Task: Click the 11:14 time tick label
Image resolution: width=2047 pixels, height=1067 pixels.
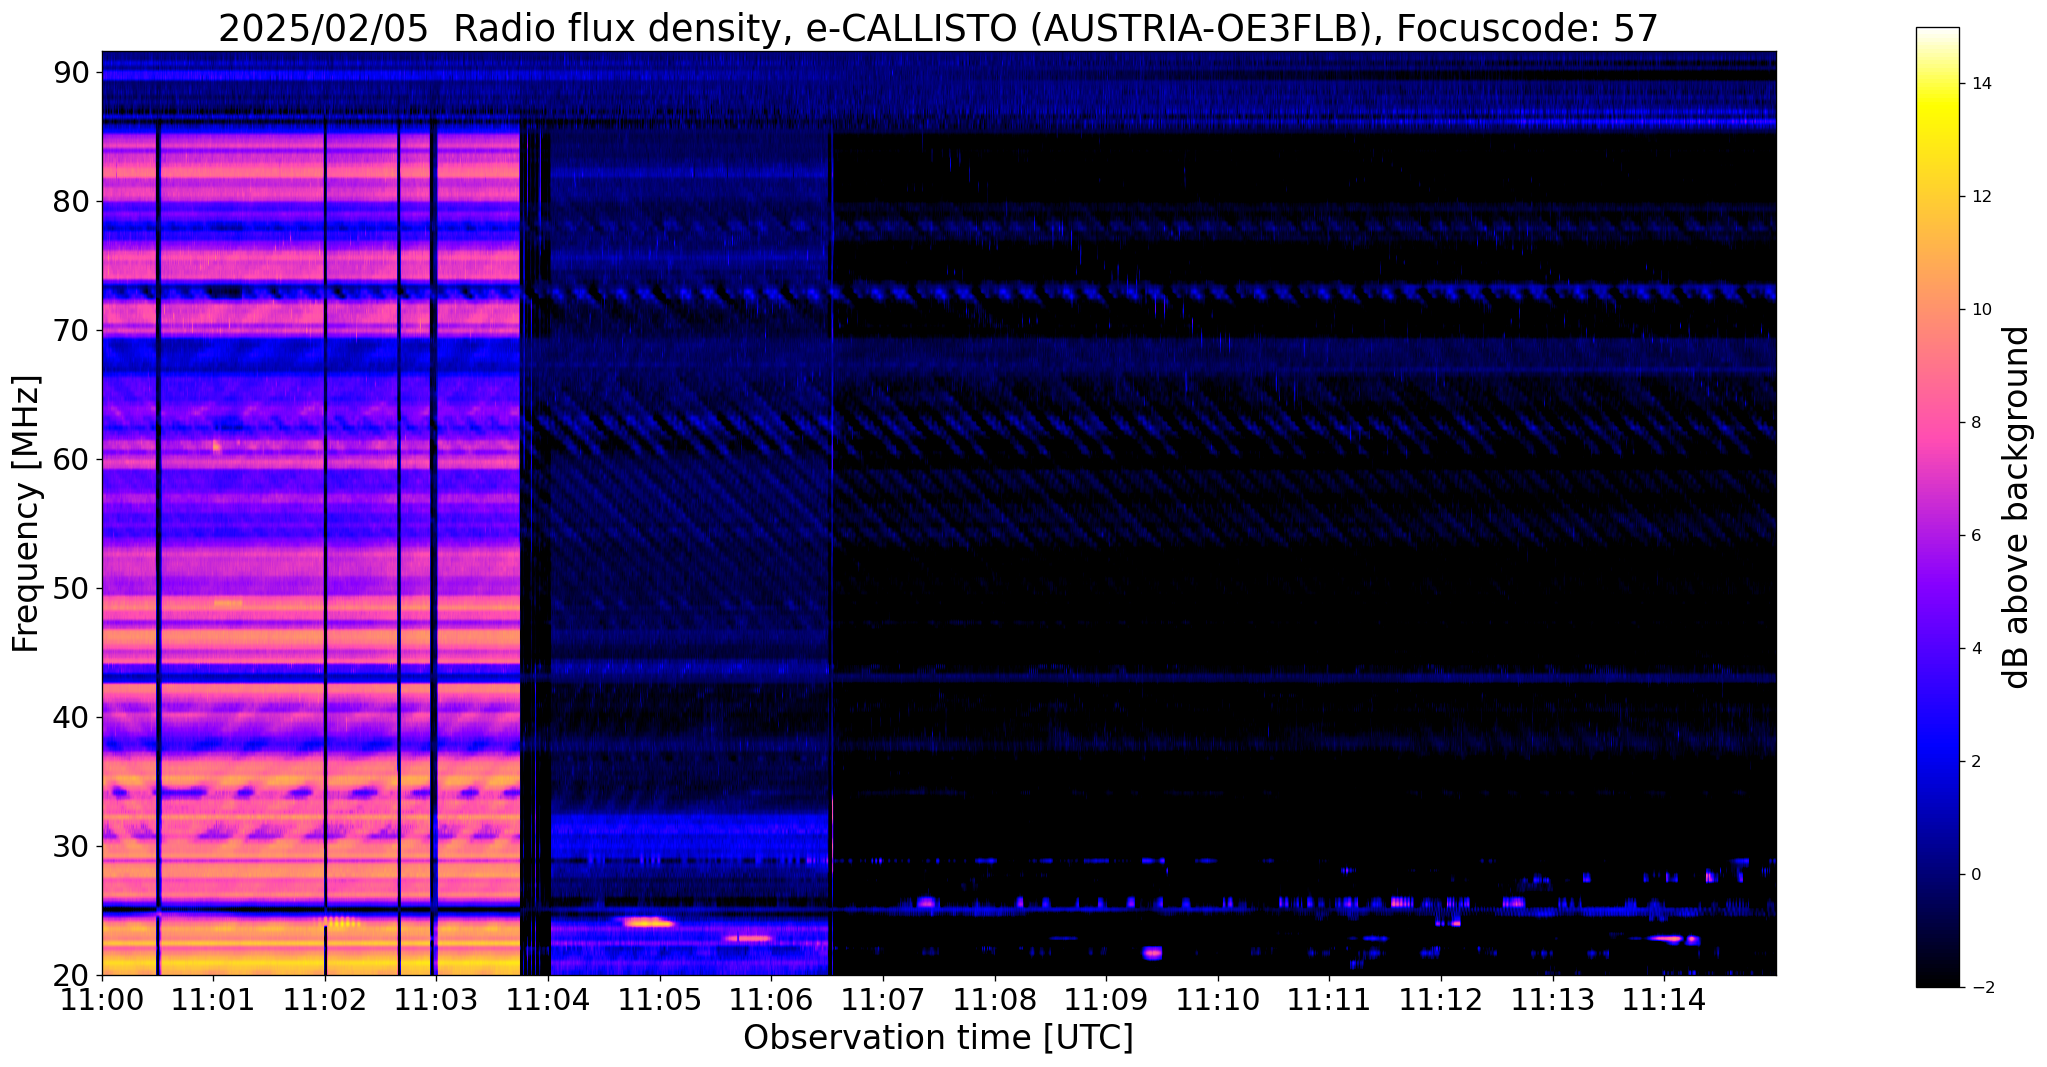Action: pos(1664,998)
